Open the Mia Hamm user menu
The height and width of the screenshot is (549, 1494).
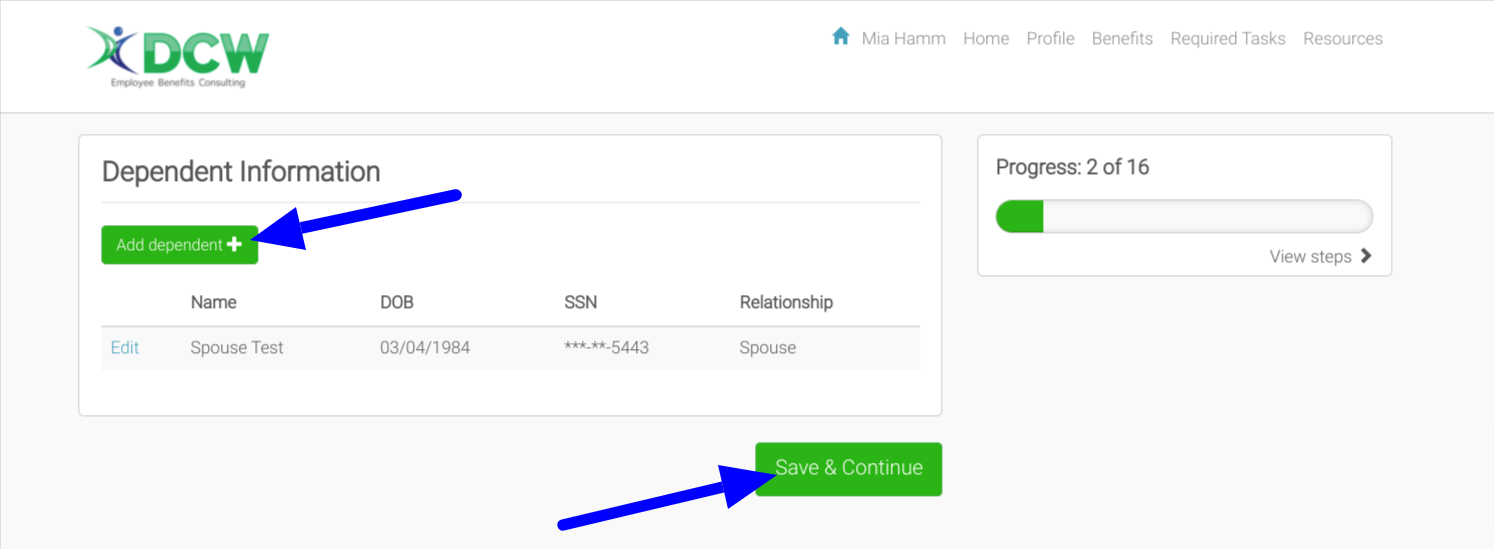tap(903, 39)
